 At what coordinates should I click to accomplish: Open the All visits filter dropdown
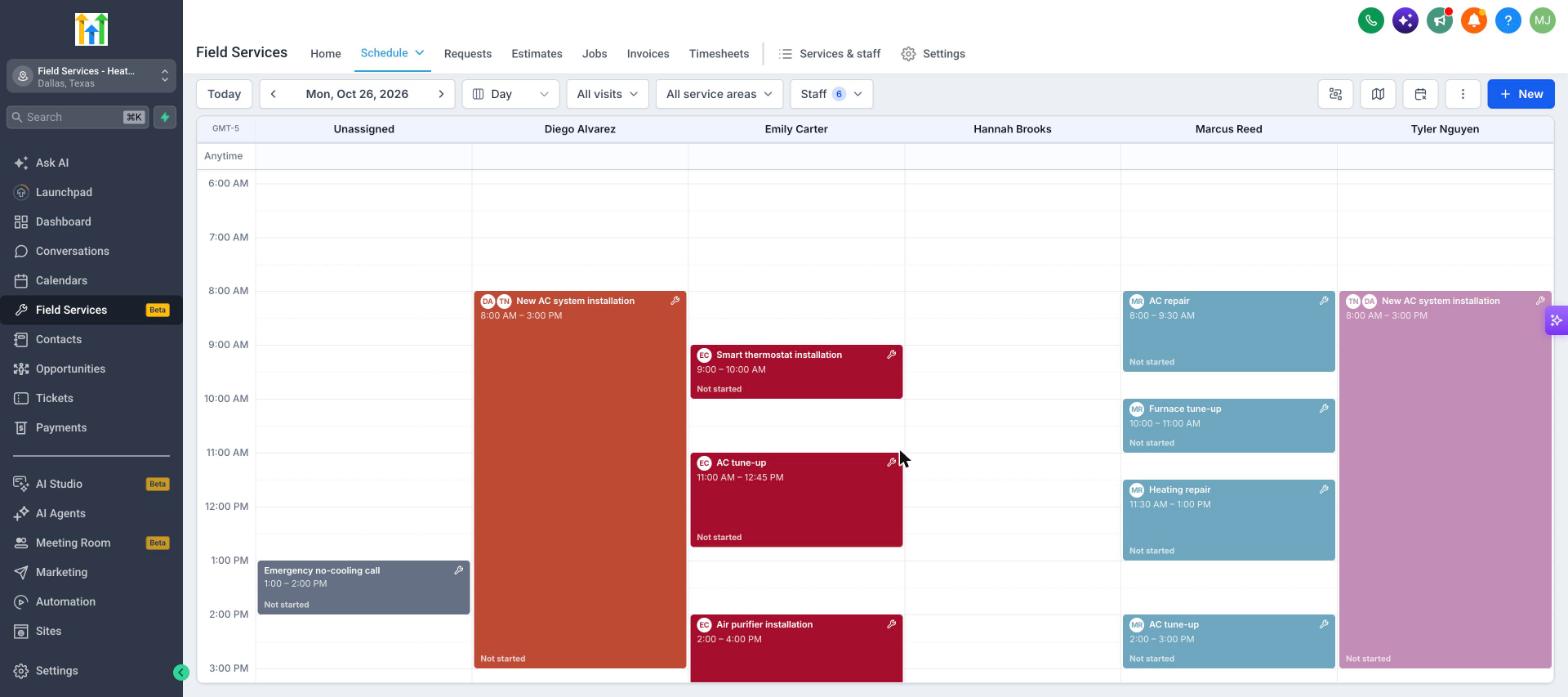click(607, 94)
